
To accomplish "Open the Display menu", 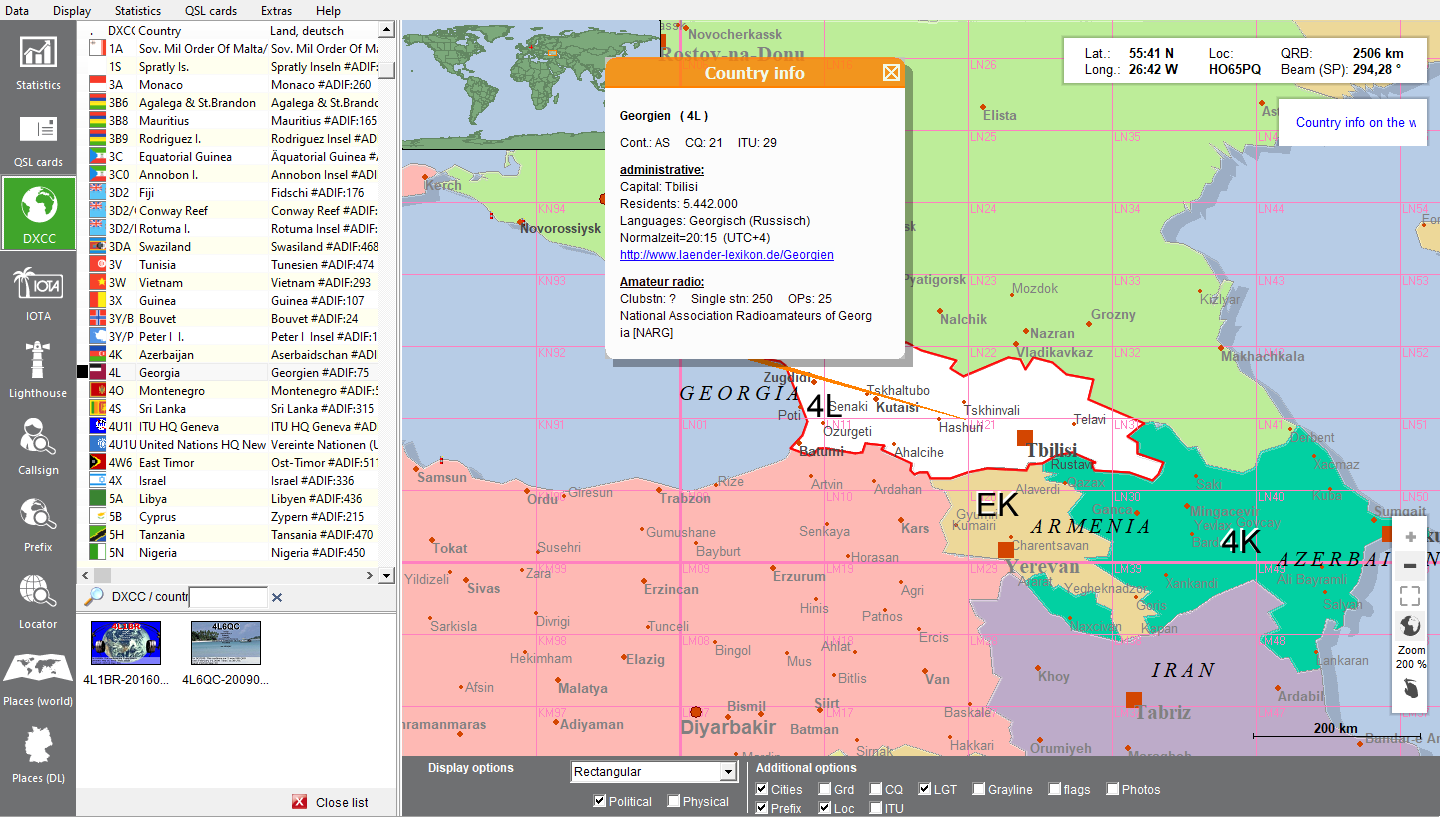I will (x=71, y=11).
